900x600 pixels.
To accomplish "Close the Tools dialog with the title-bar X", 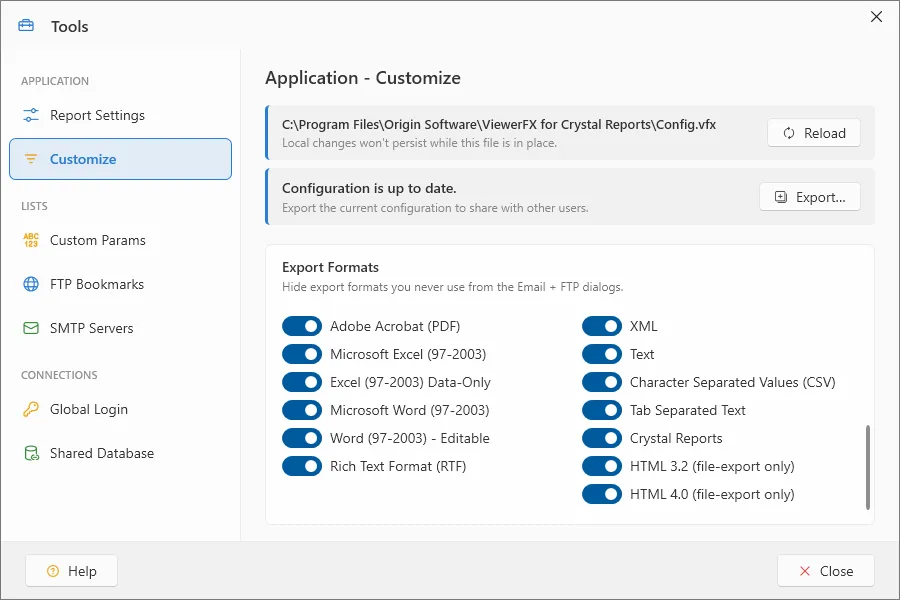I will point(876,17).
